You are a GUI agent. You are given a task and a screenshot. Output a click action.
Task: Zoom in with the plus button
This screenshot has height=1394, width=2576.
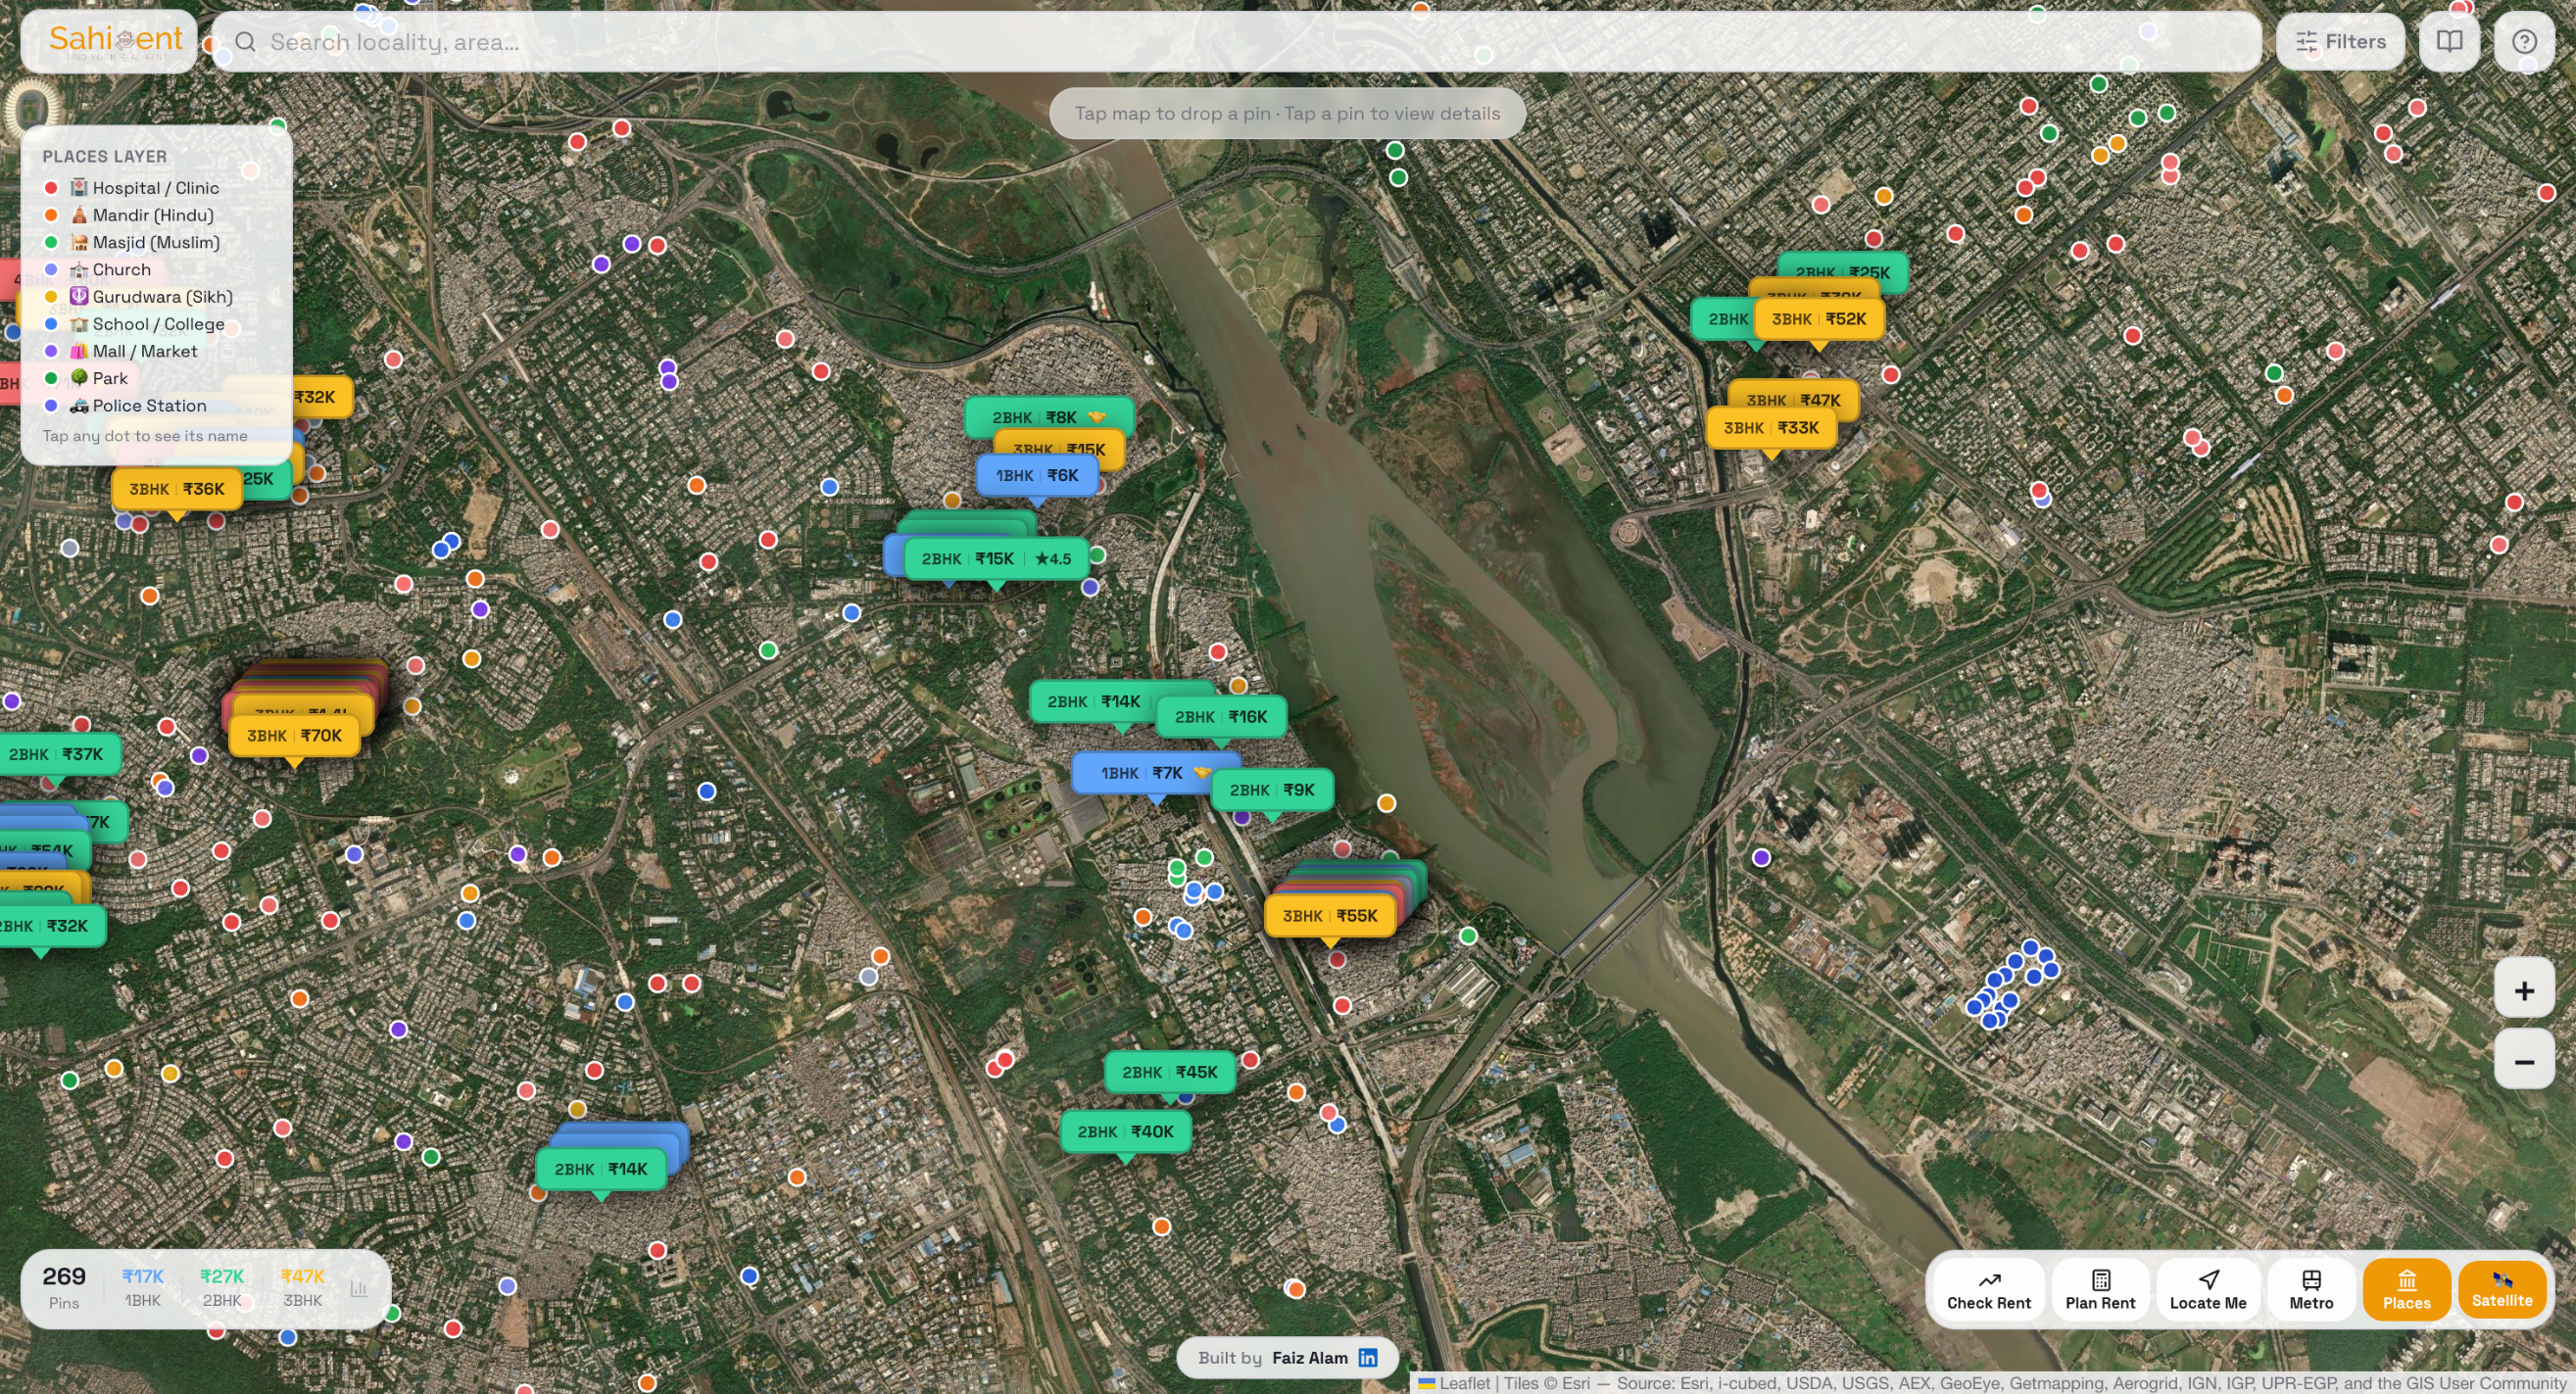click(2523, 990)
